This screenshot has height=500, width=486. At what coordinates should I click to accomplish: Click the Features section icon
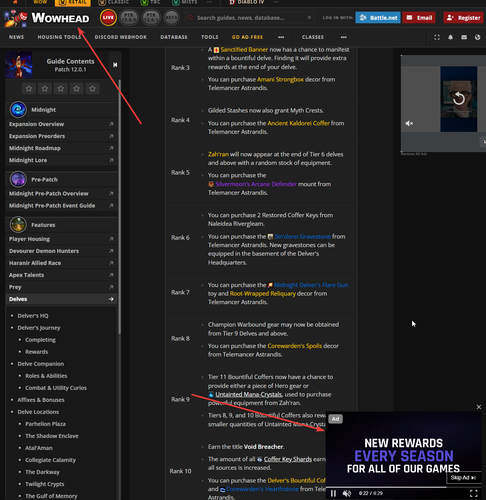(x=18, y=225)
